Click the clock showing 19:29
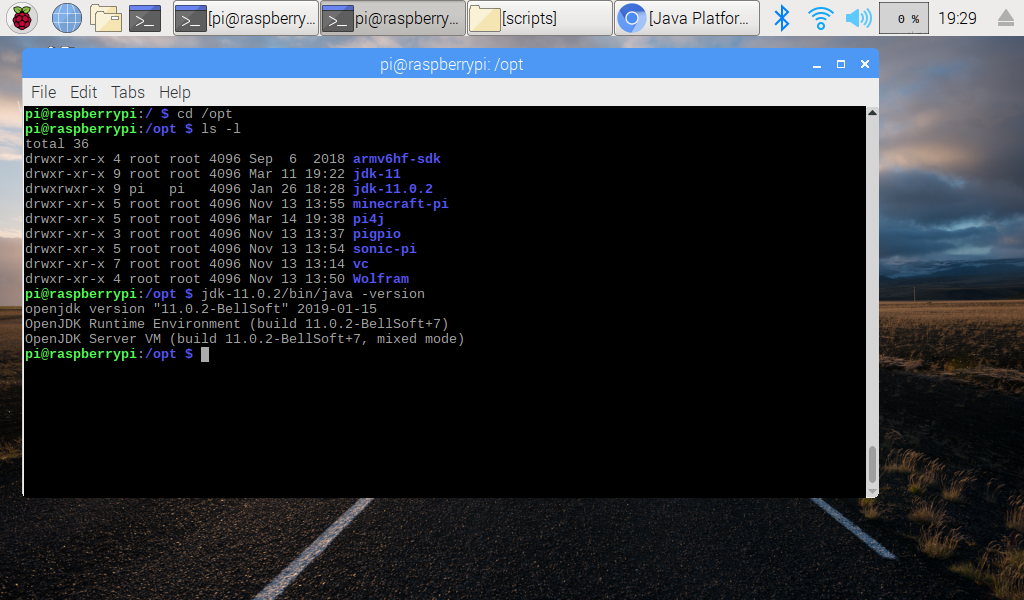The height and width of the screenshot is (600, 1024). pyautogui.click(x=957, y=18)
